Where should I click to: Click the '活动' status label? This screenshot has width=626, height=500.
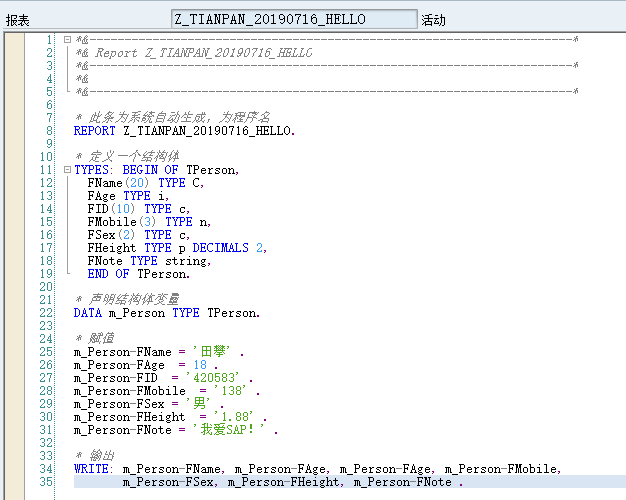[x=433, y=20]
